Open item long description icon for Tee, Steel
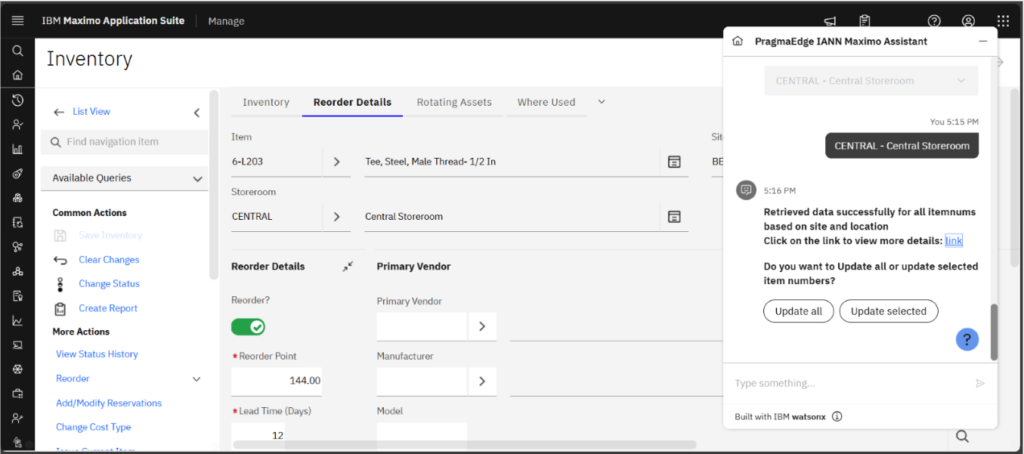Image resolution: width=1024 pixels, height=454 pixels. 674,161
